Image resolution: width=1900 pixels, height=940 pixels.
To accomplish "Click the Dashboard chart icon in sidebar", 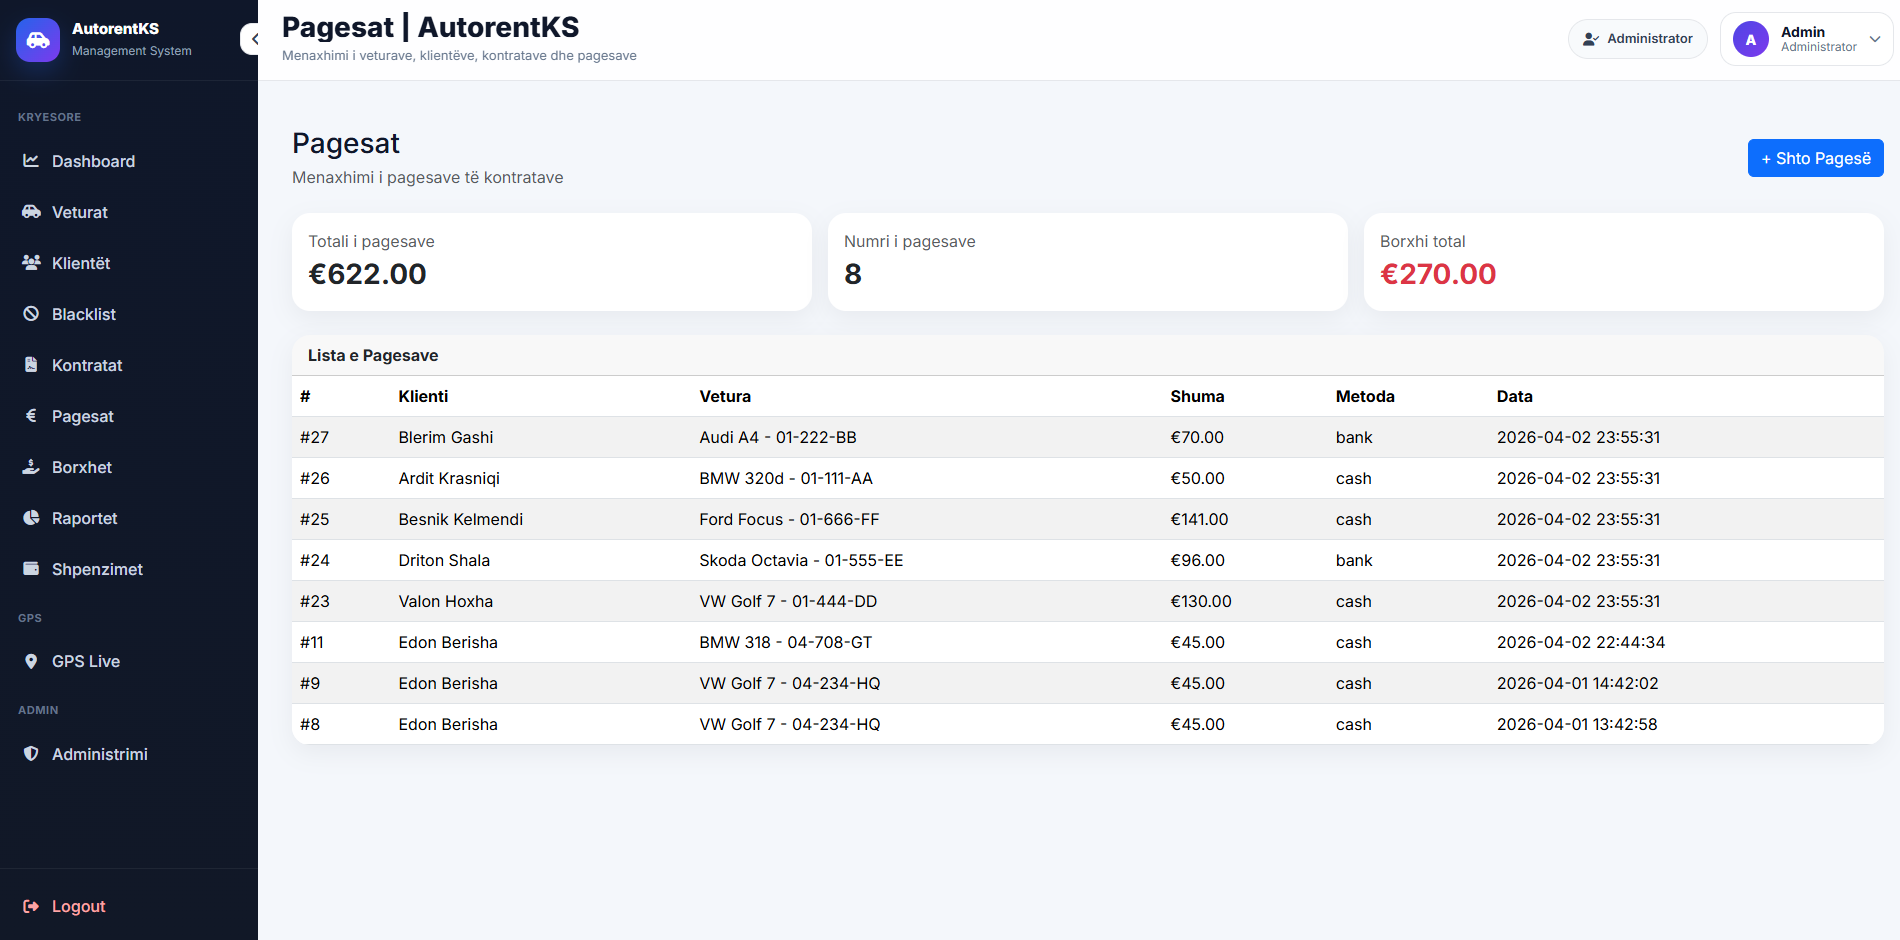I will (x=31, y=160).
